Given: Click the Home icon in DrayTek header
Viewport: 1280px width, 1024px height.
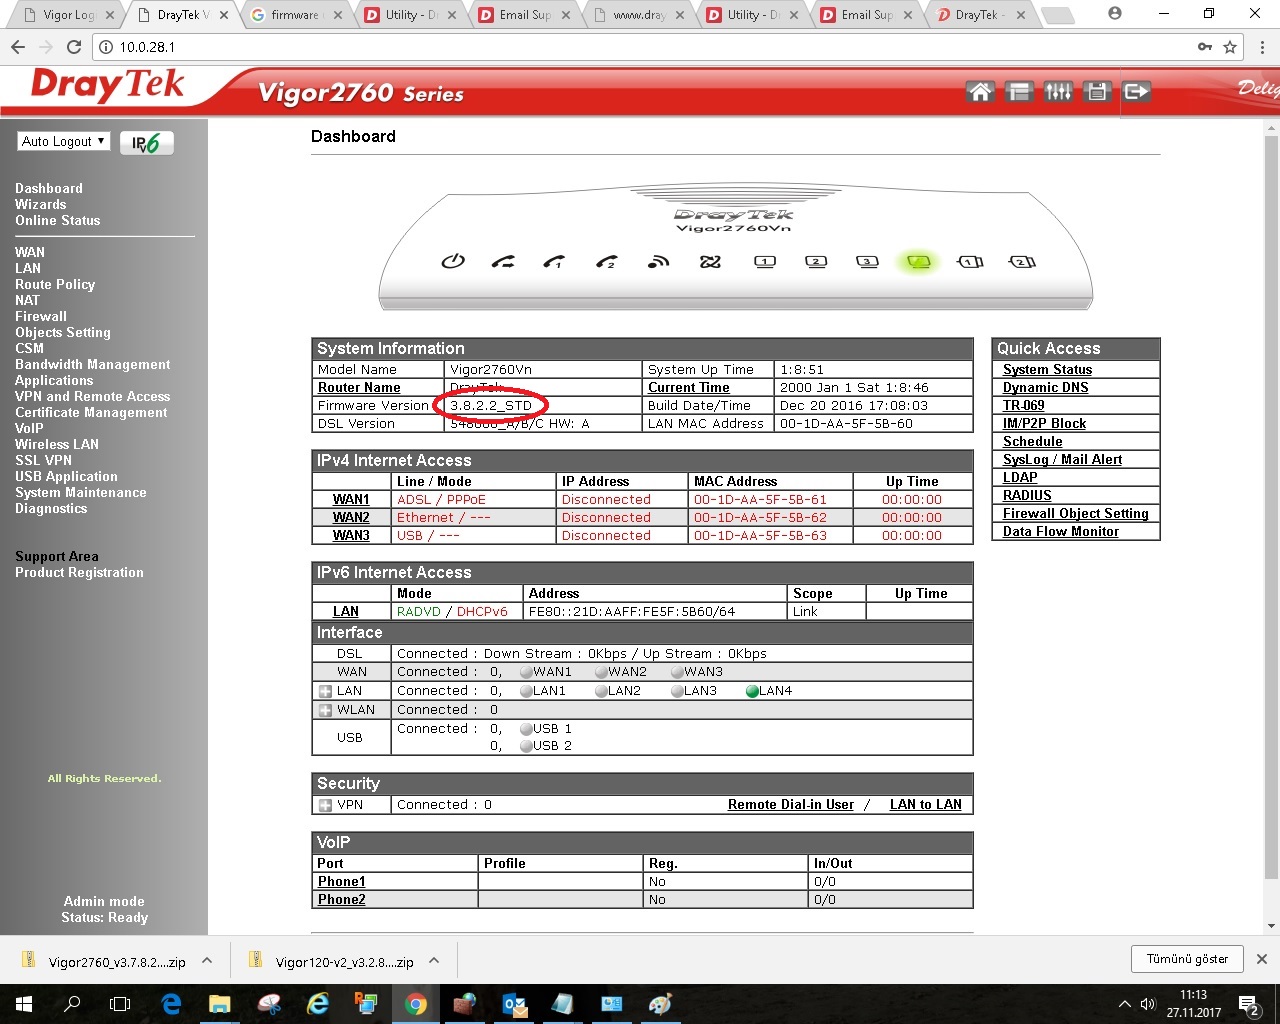Looking at the screenshot, I should pyautogui.click(x=980, y=92).
